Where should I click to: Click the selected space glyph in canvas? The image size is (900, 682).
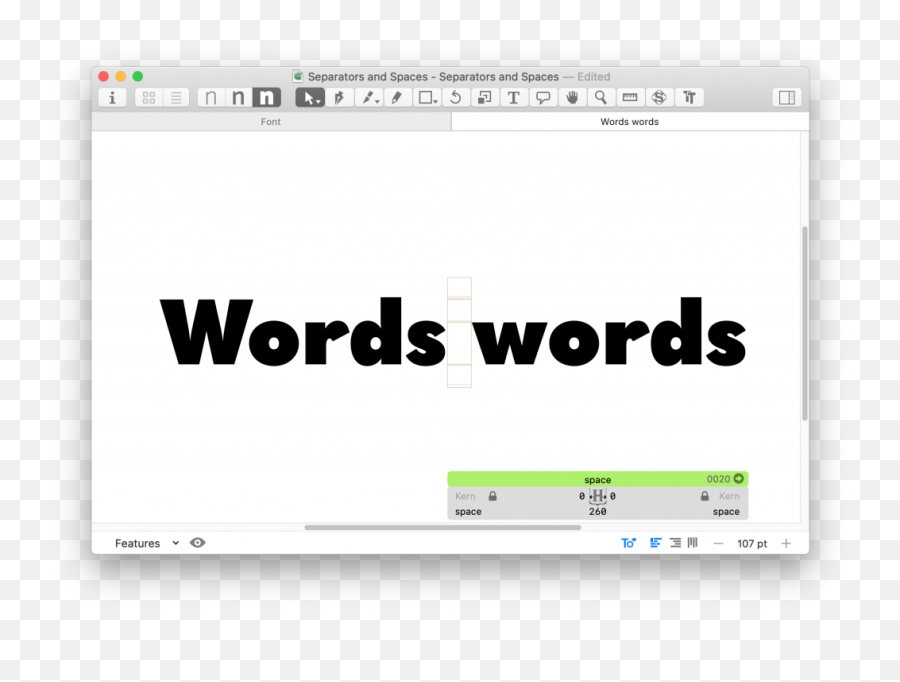(x=459, y=332)
